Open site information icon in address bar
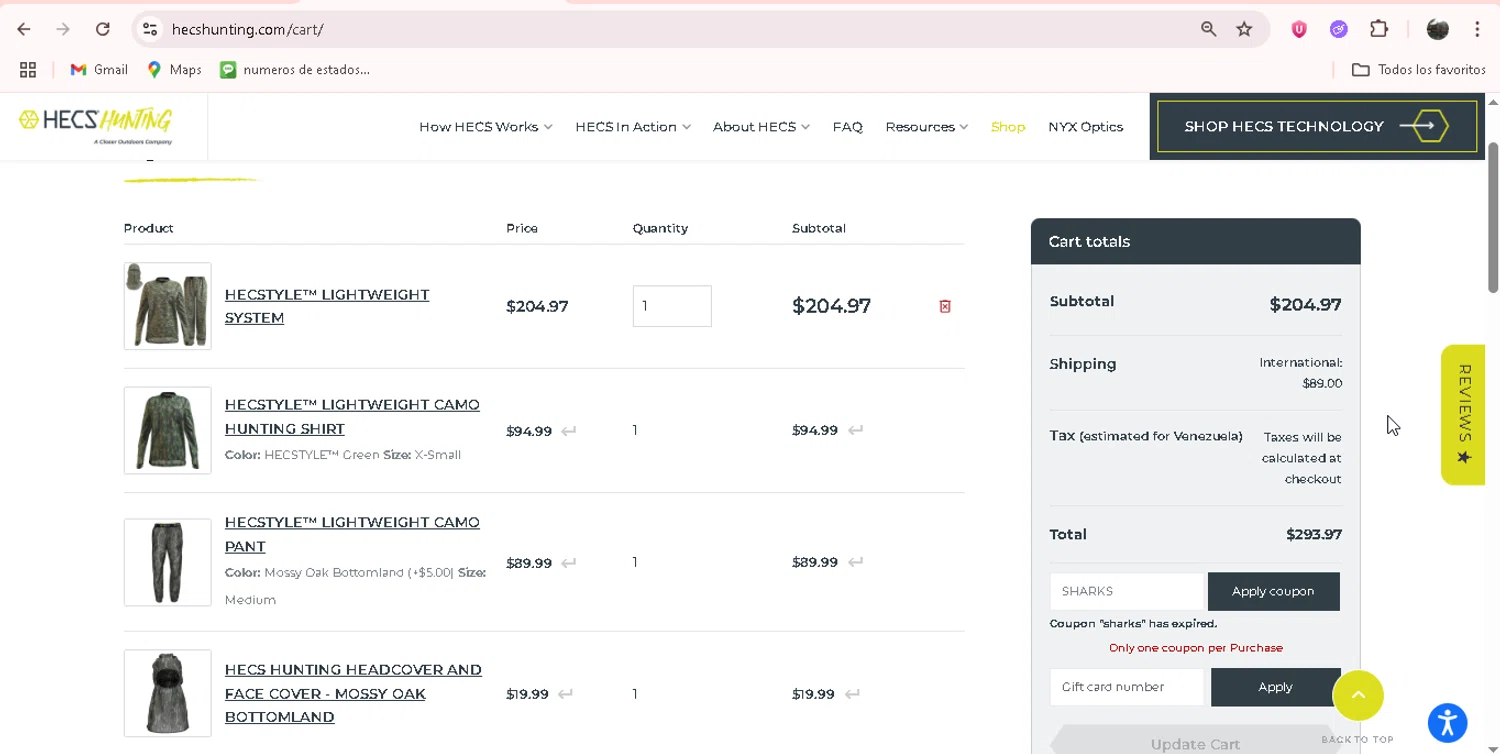 [150, 29]
